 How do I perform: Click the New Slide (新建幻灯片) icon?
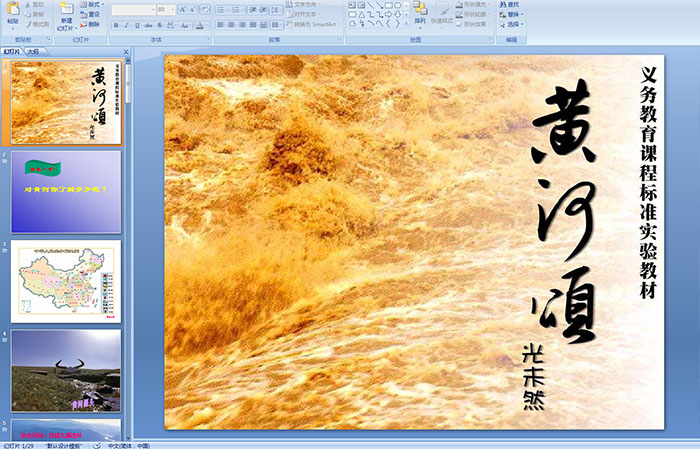67,8
